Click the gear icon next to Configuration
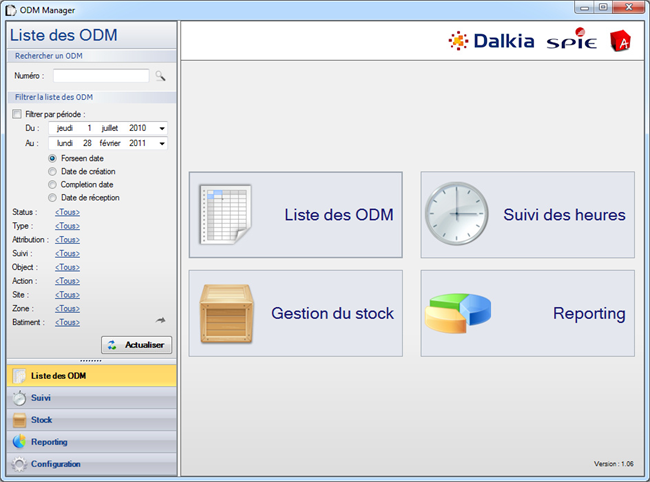Viewport: 650px width, 482px height. (x=19, y=464)
